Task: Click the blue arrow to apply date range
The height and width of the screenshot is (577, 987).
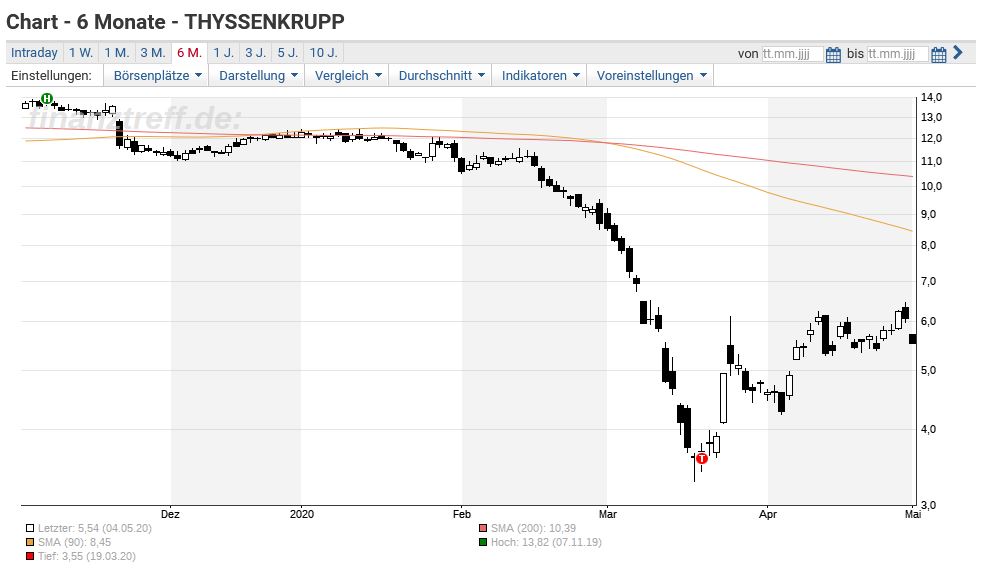Action: point(958,53)
